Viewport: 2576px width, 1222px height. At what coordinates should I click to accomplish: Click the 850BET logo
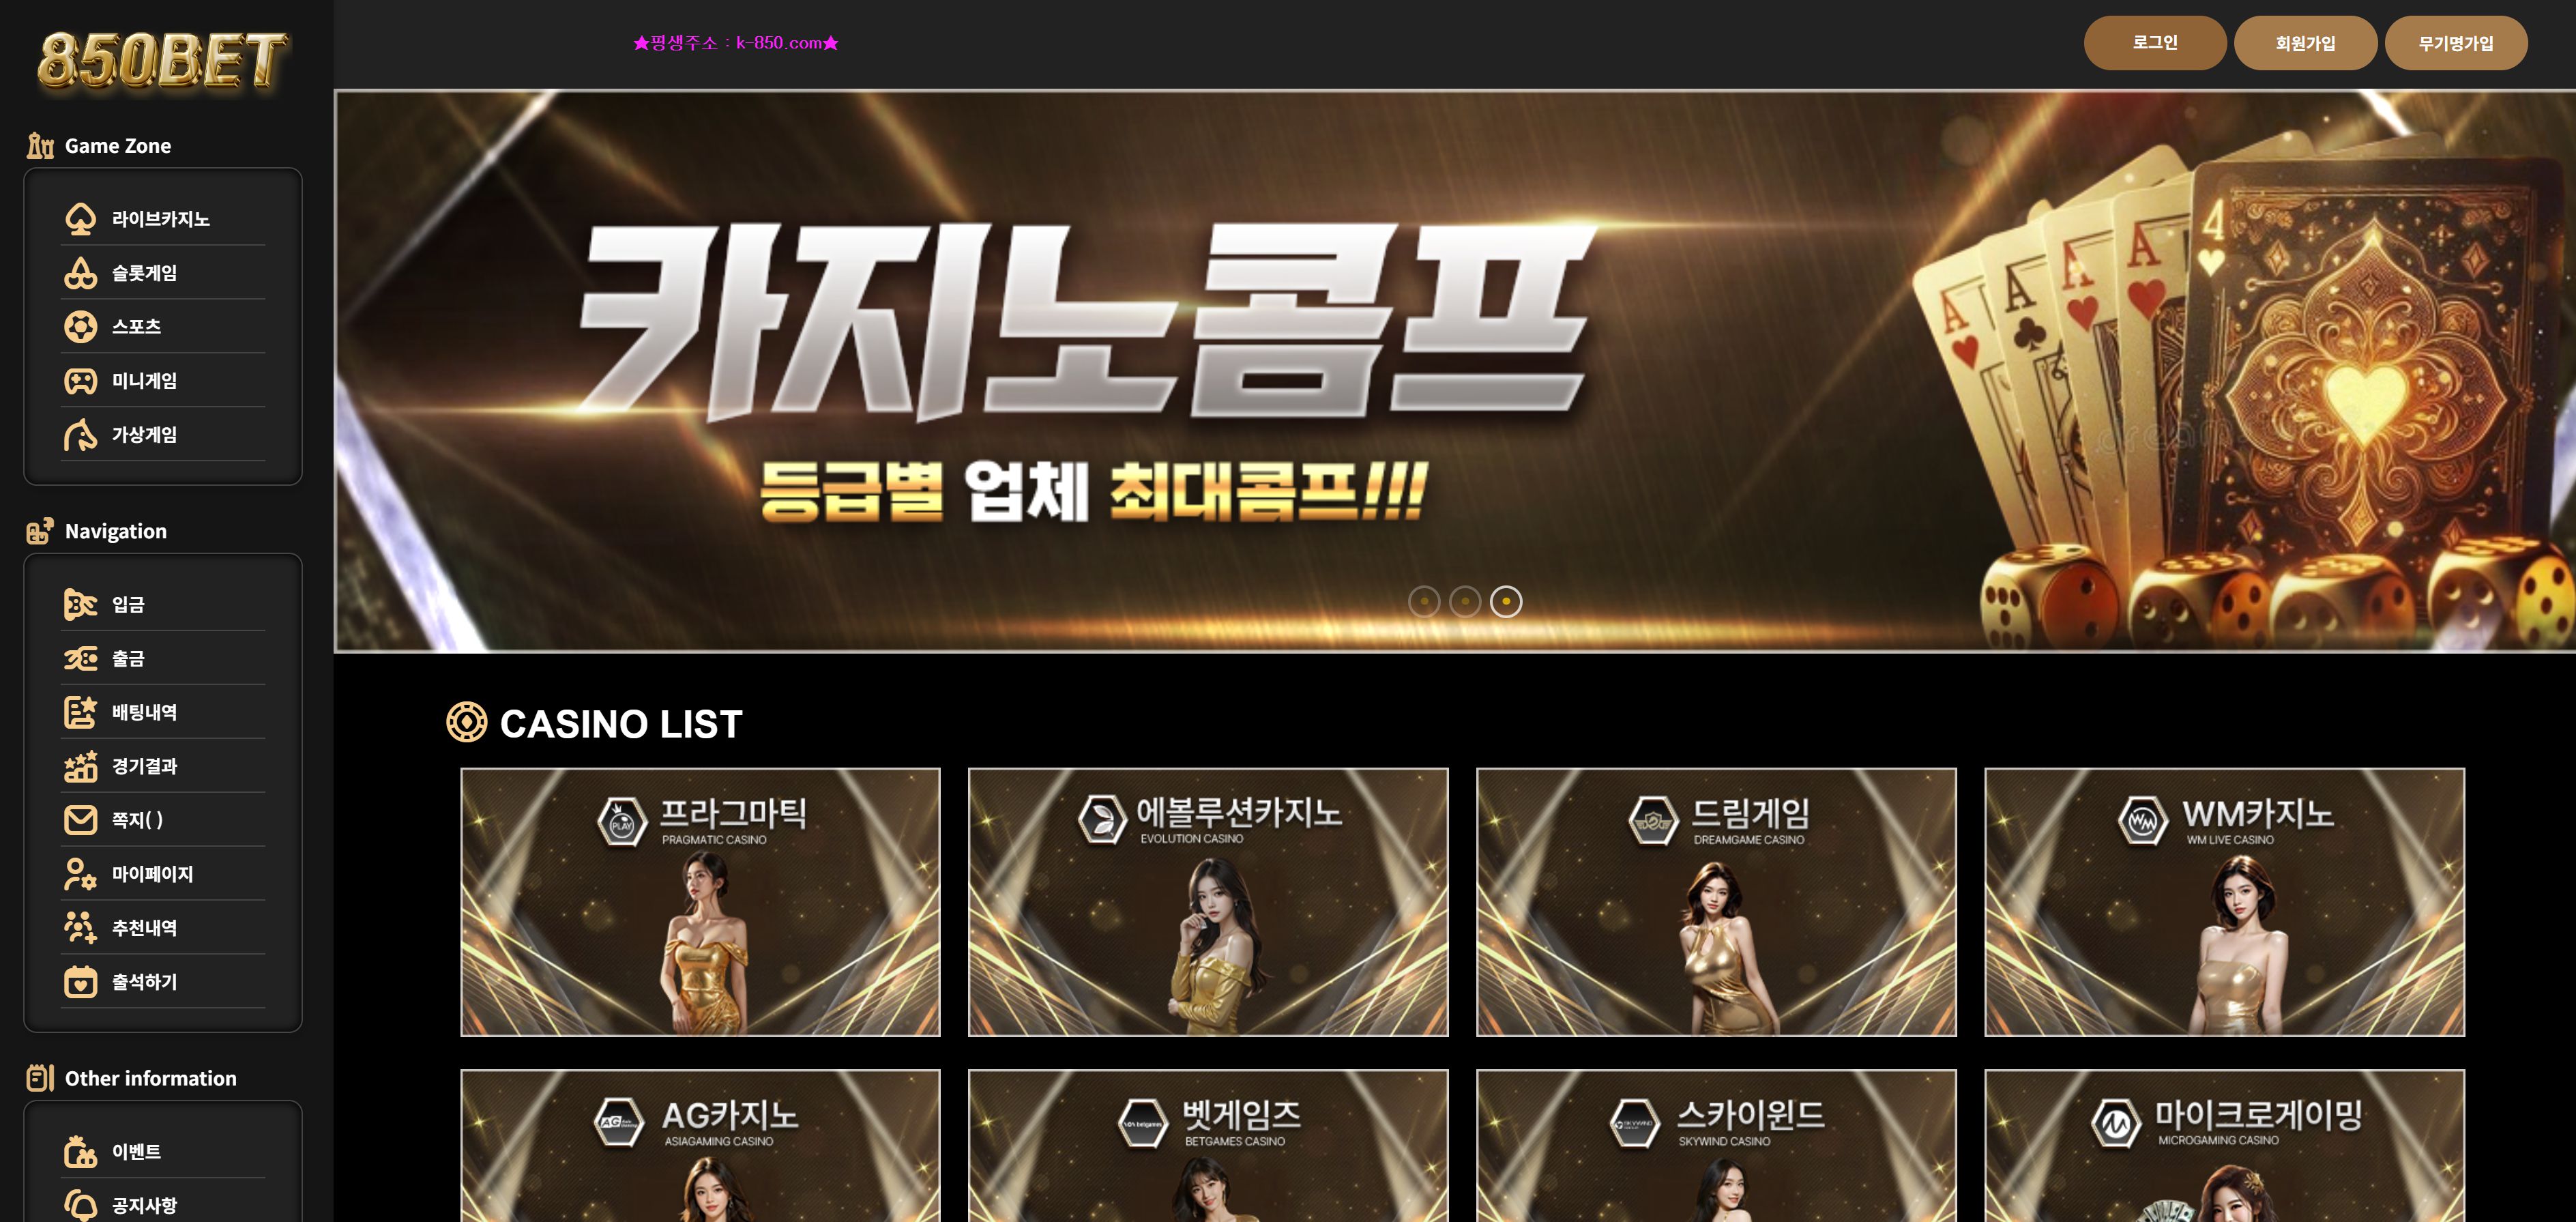coord(163,61)
